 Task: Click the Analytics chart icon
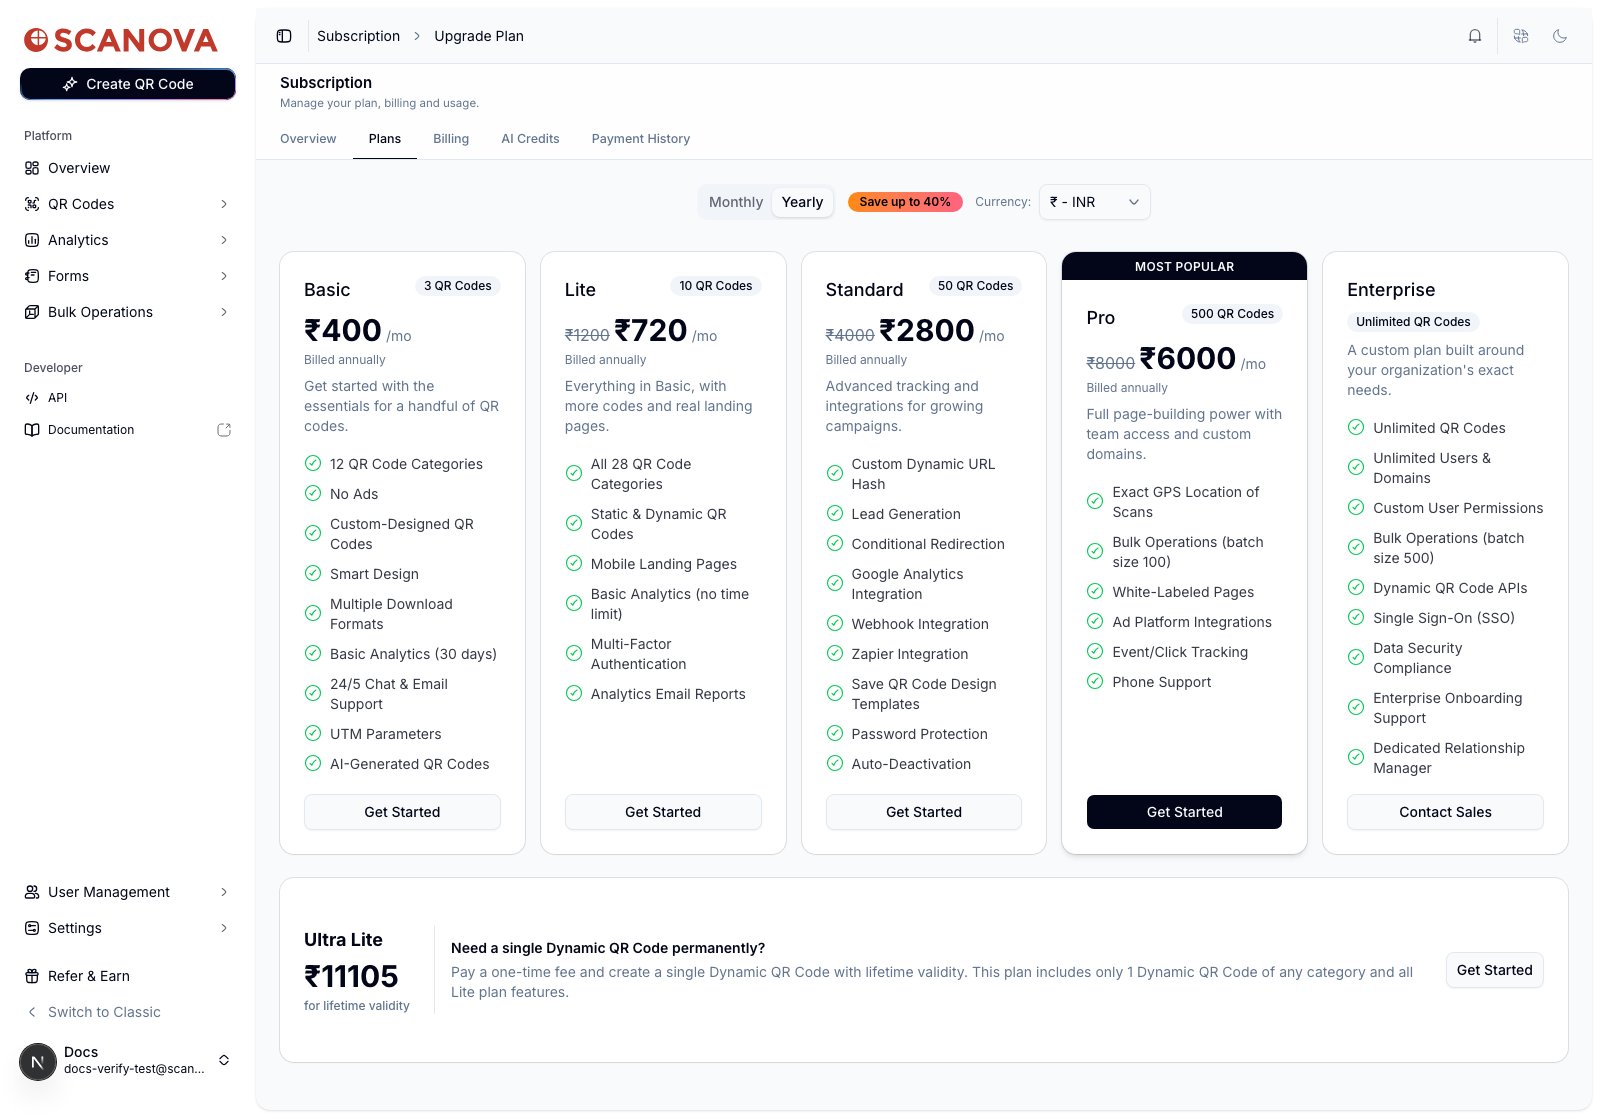(x=32, y=240)
